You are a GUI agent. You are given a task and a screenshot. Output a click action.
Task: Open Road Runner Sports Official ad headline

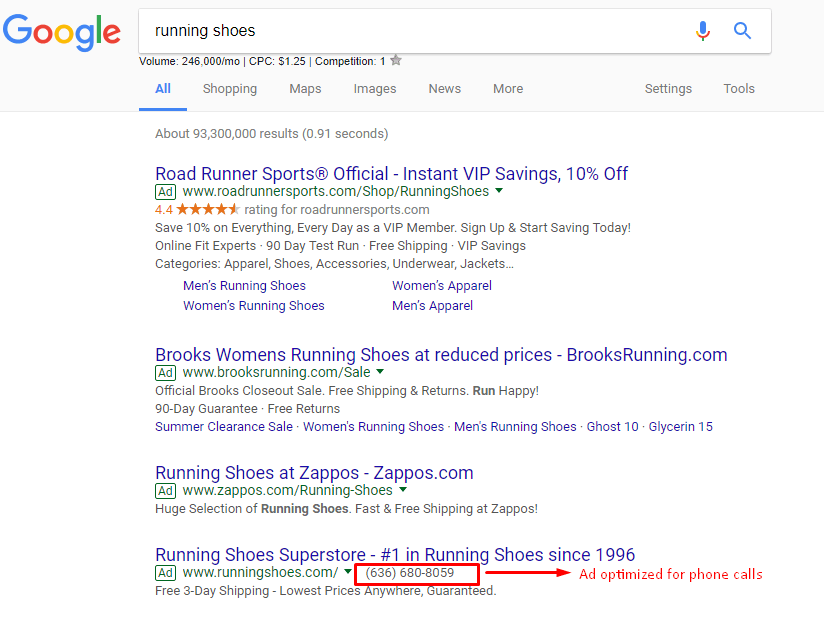[392, 173]
